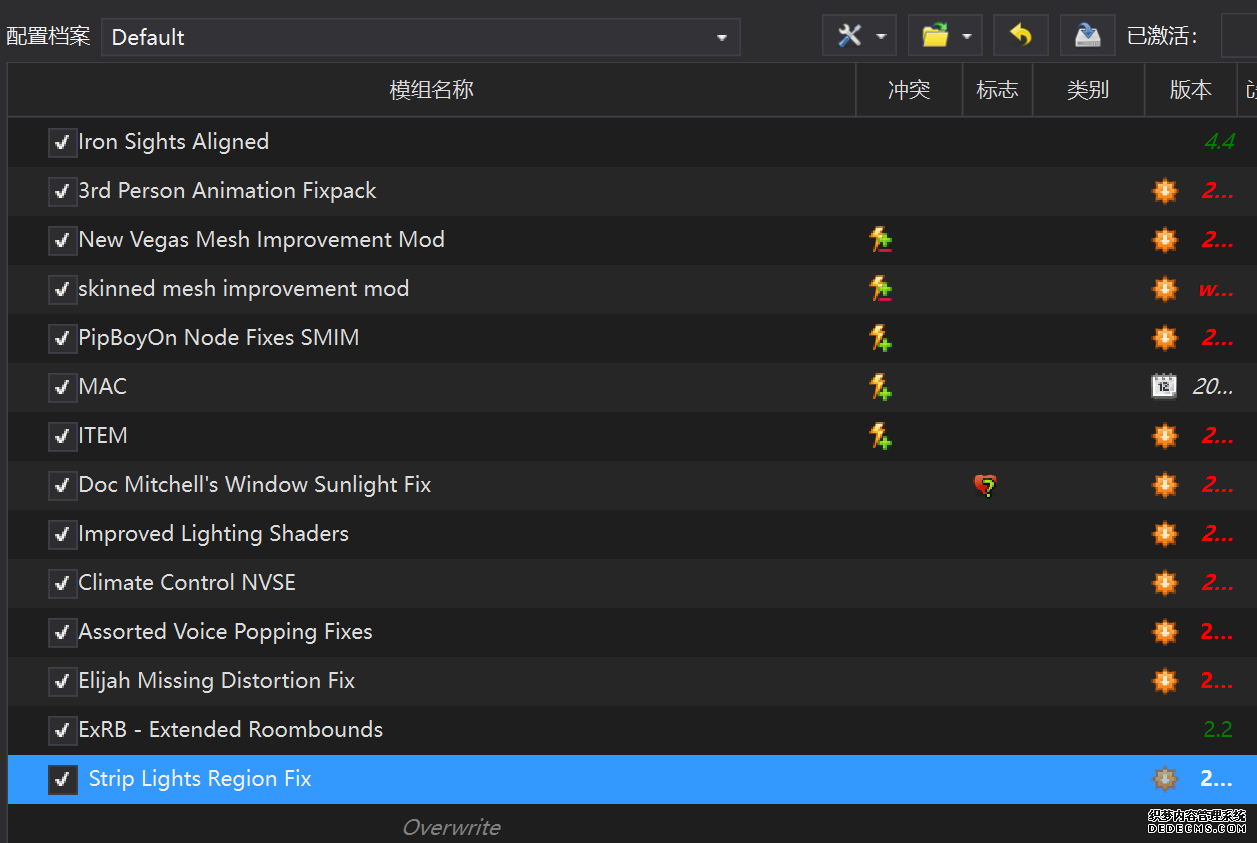Screen dimensions: 1257x843
Task: Open the Default profile dropdown
Action: pos(420,38)
